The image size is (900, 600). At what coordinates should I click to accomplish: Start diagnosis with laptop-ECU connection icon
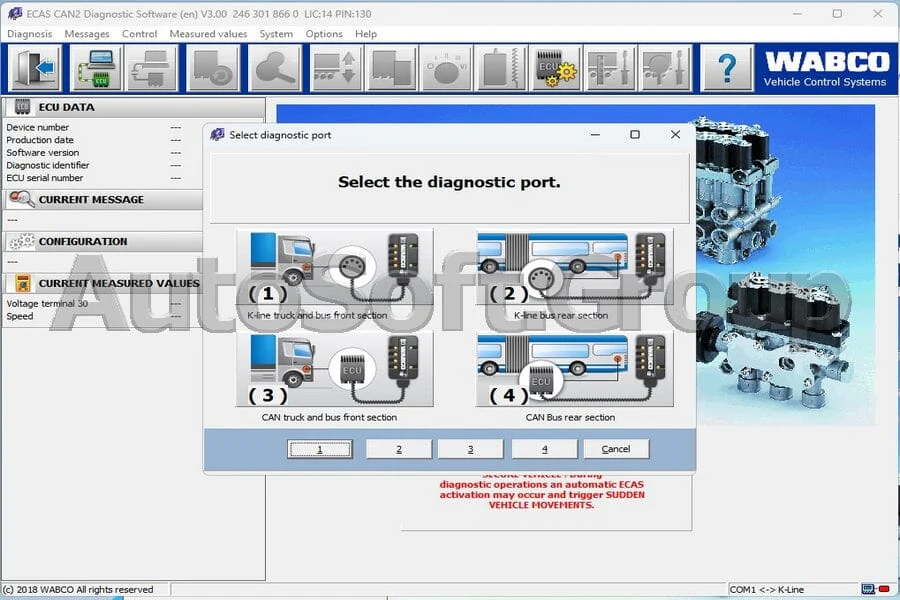pyautogui.click(x=96, y=68)
